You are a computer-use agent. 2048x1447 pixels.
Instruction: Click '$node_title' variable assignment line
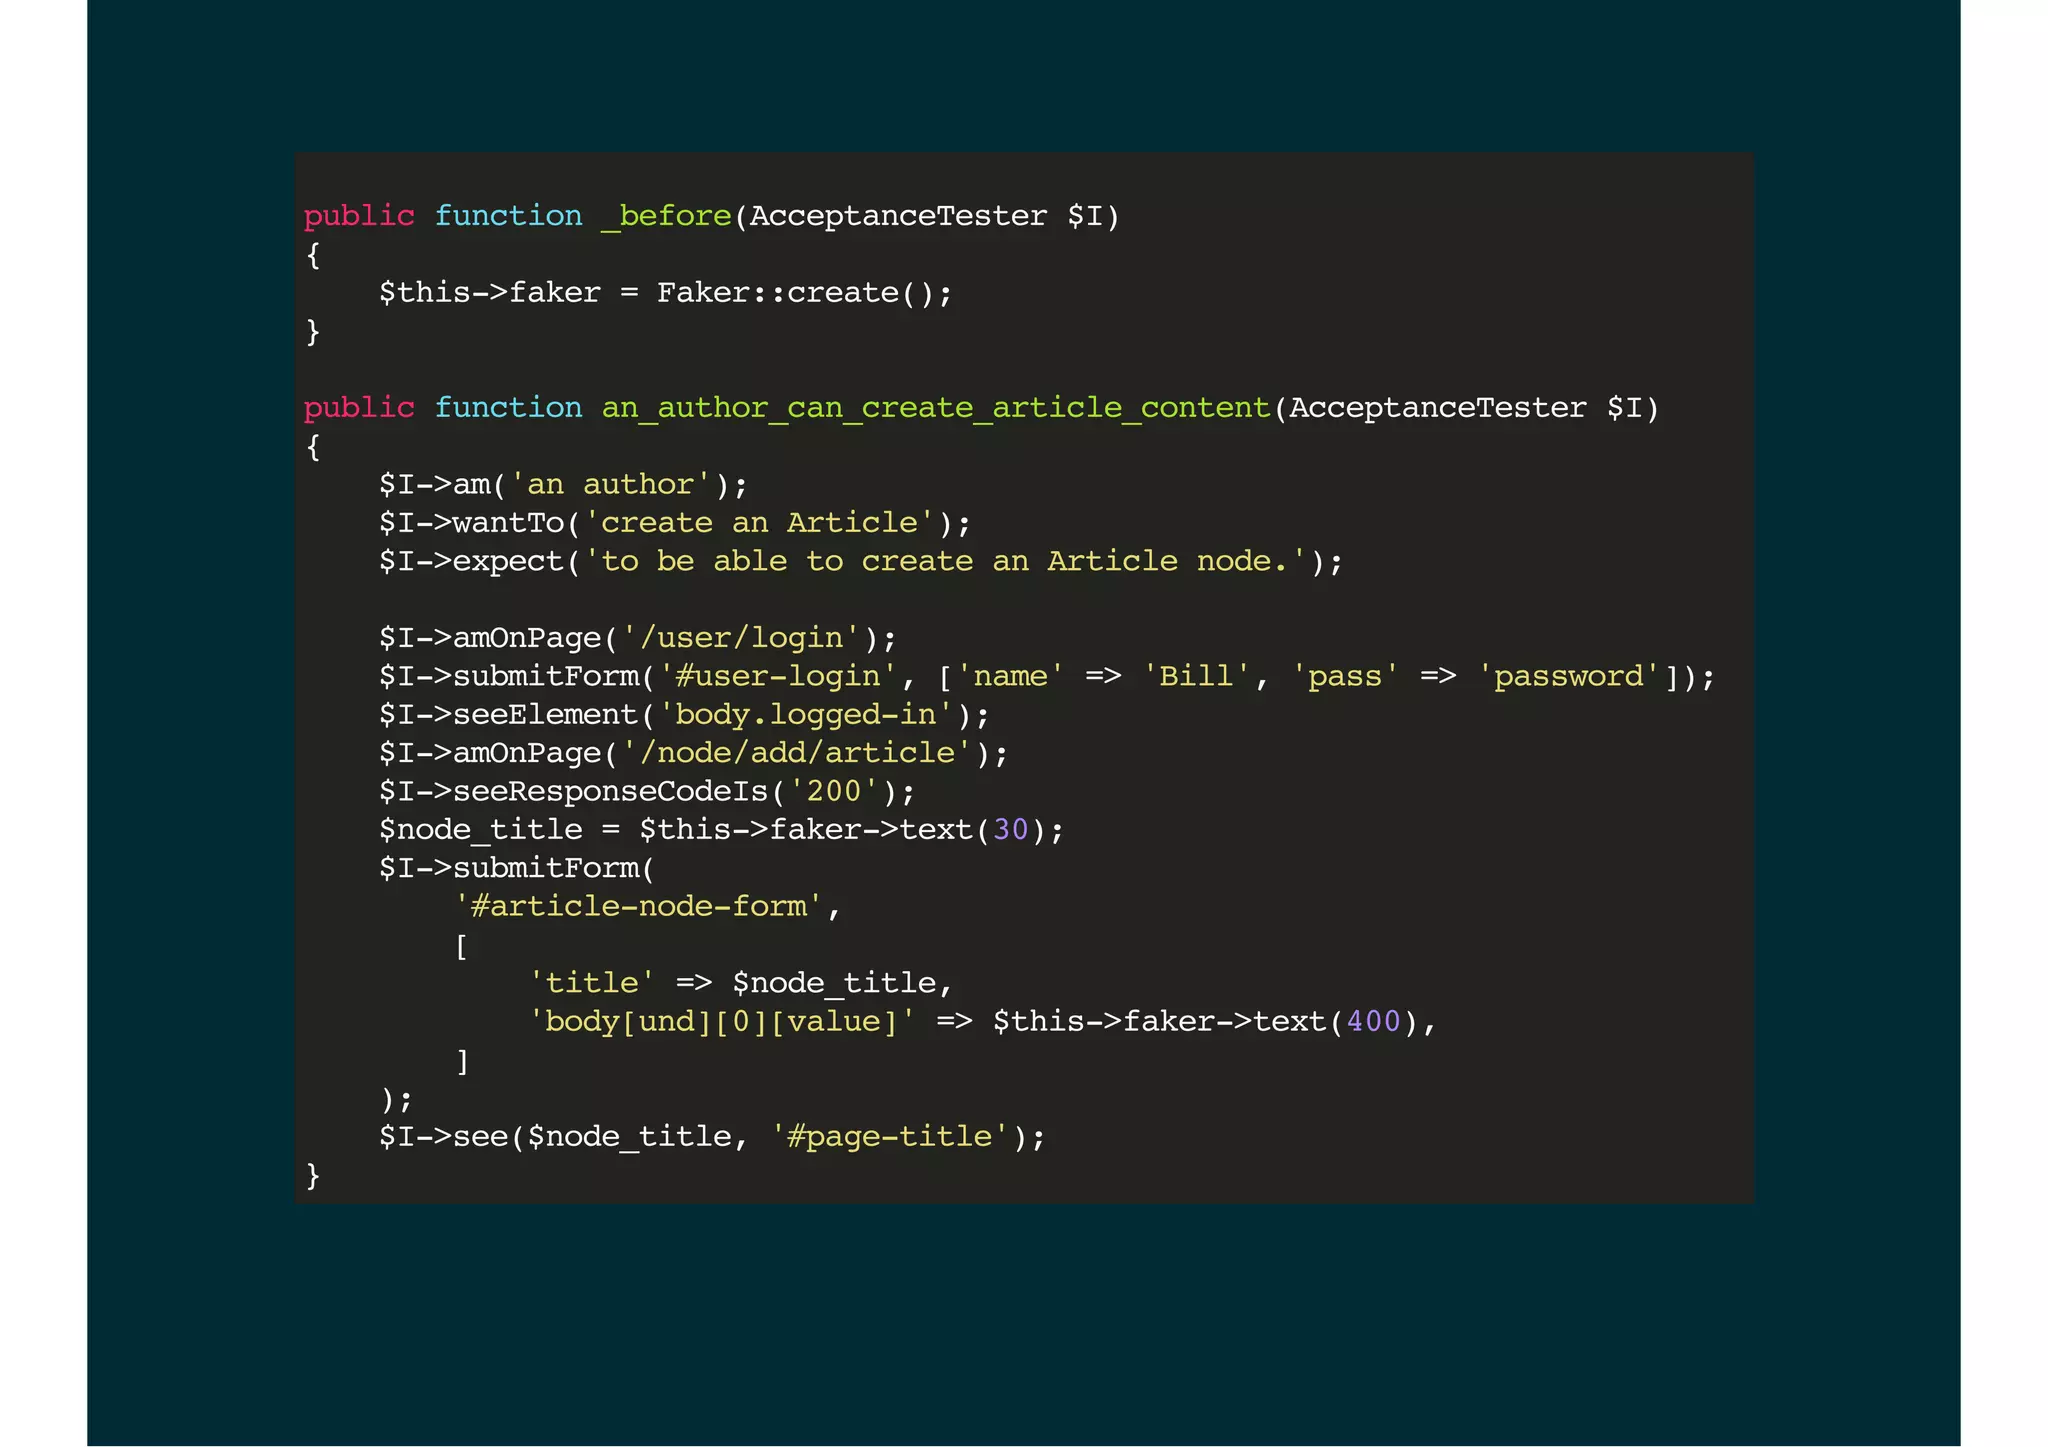pos(721,830)
